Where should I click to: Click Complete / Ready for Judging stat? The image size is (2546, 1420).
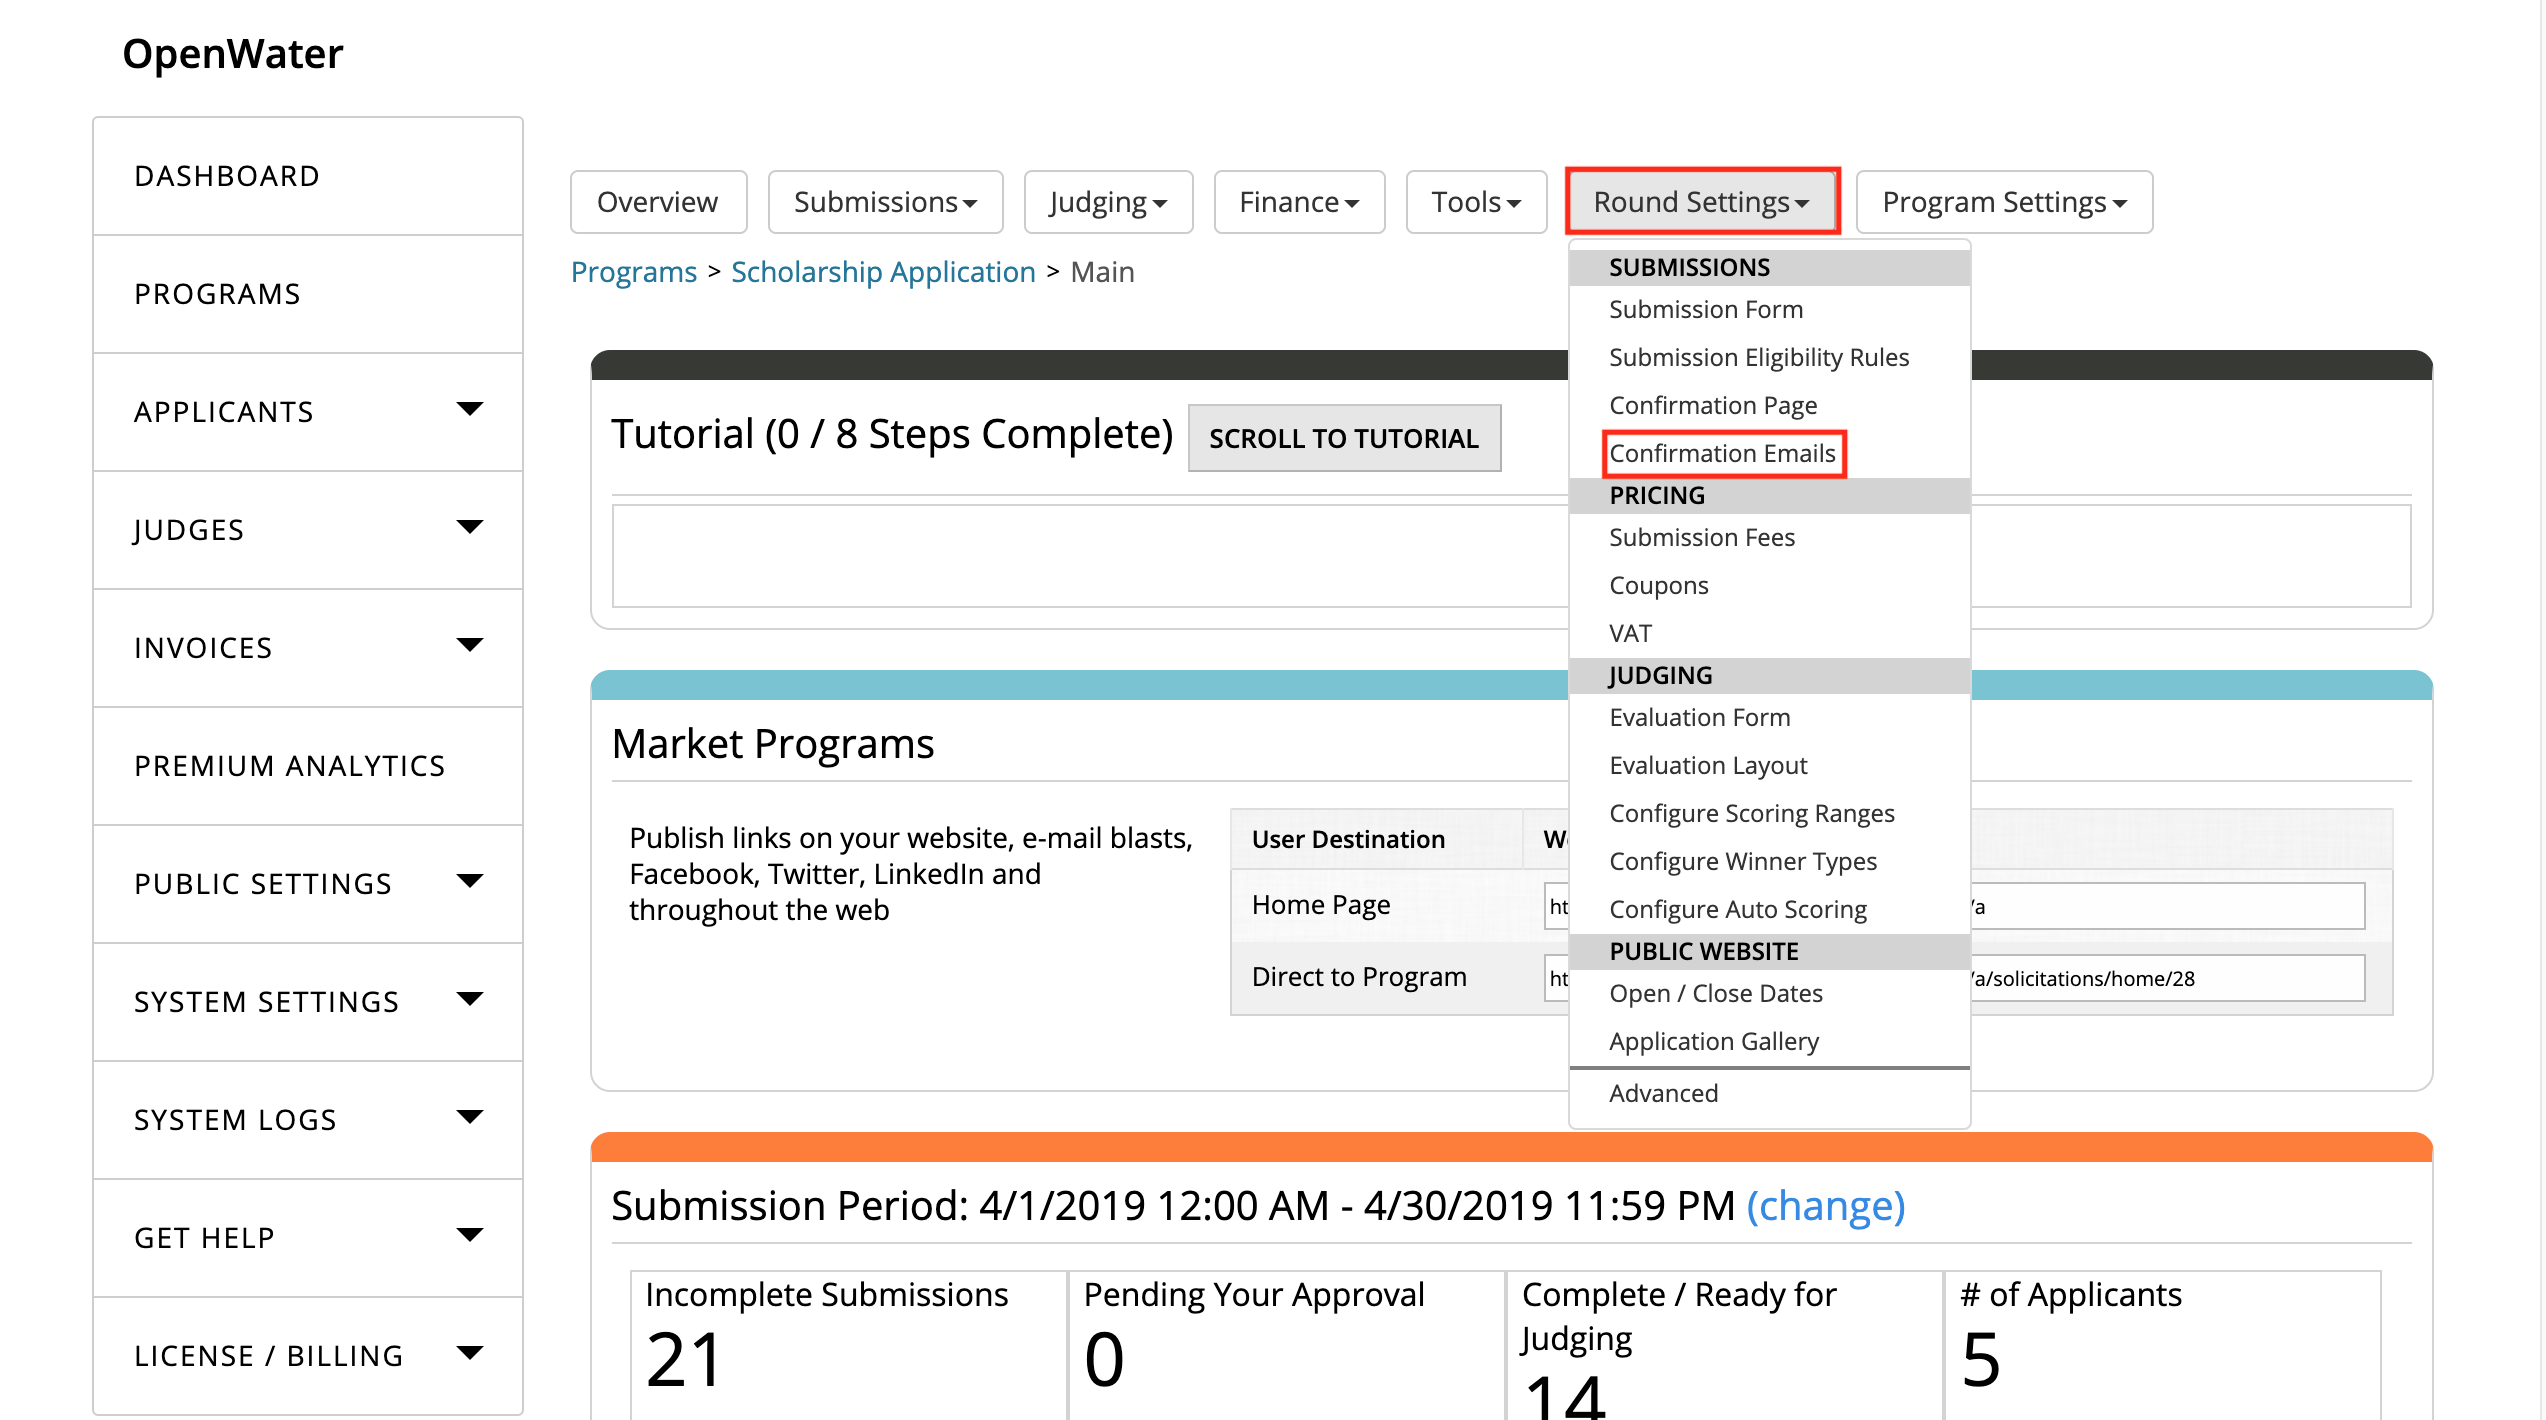(x=1724, y=1346)
